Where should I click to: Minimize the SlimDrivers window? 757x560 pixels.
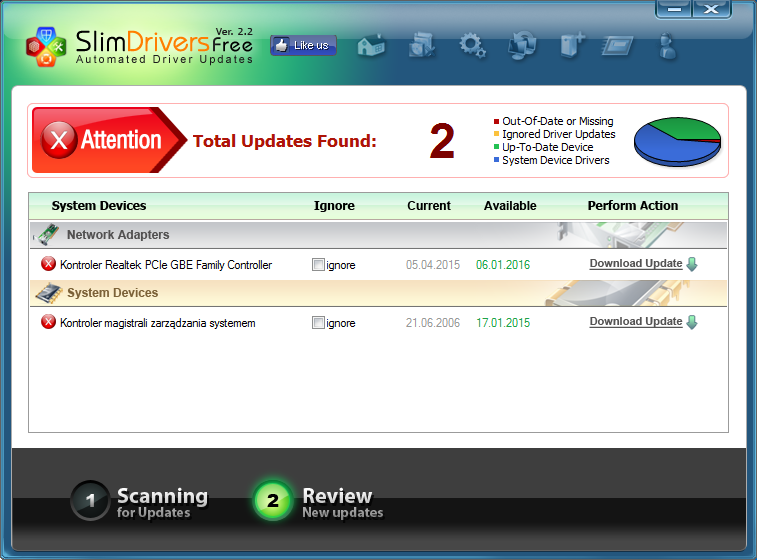[673, 9]
